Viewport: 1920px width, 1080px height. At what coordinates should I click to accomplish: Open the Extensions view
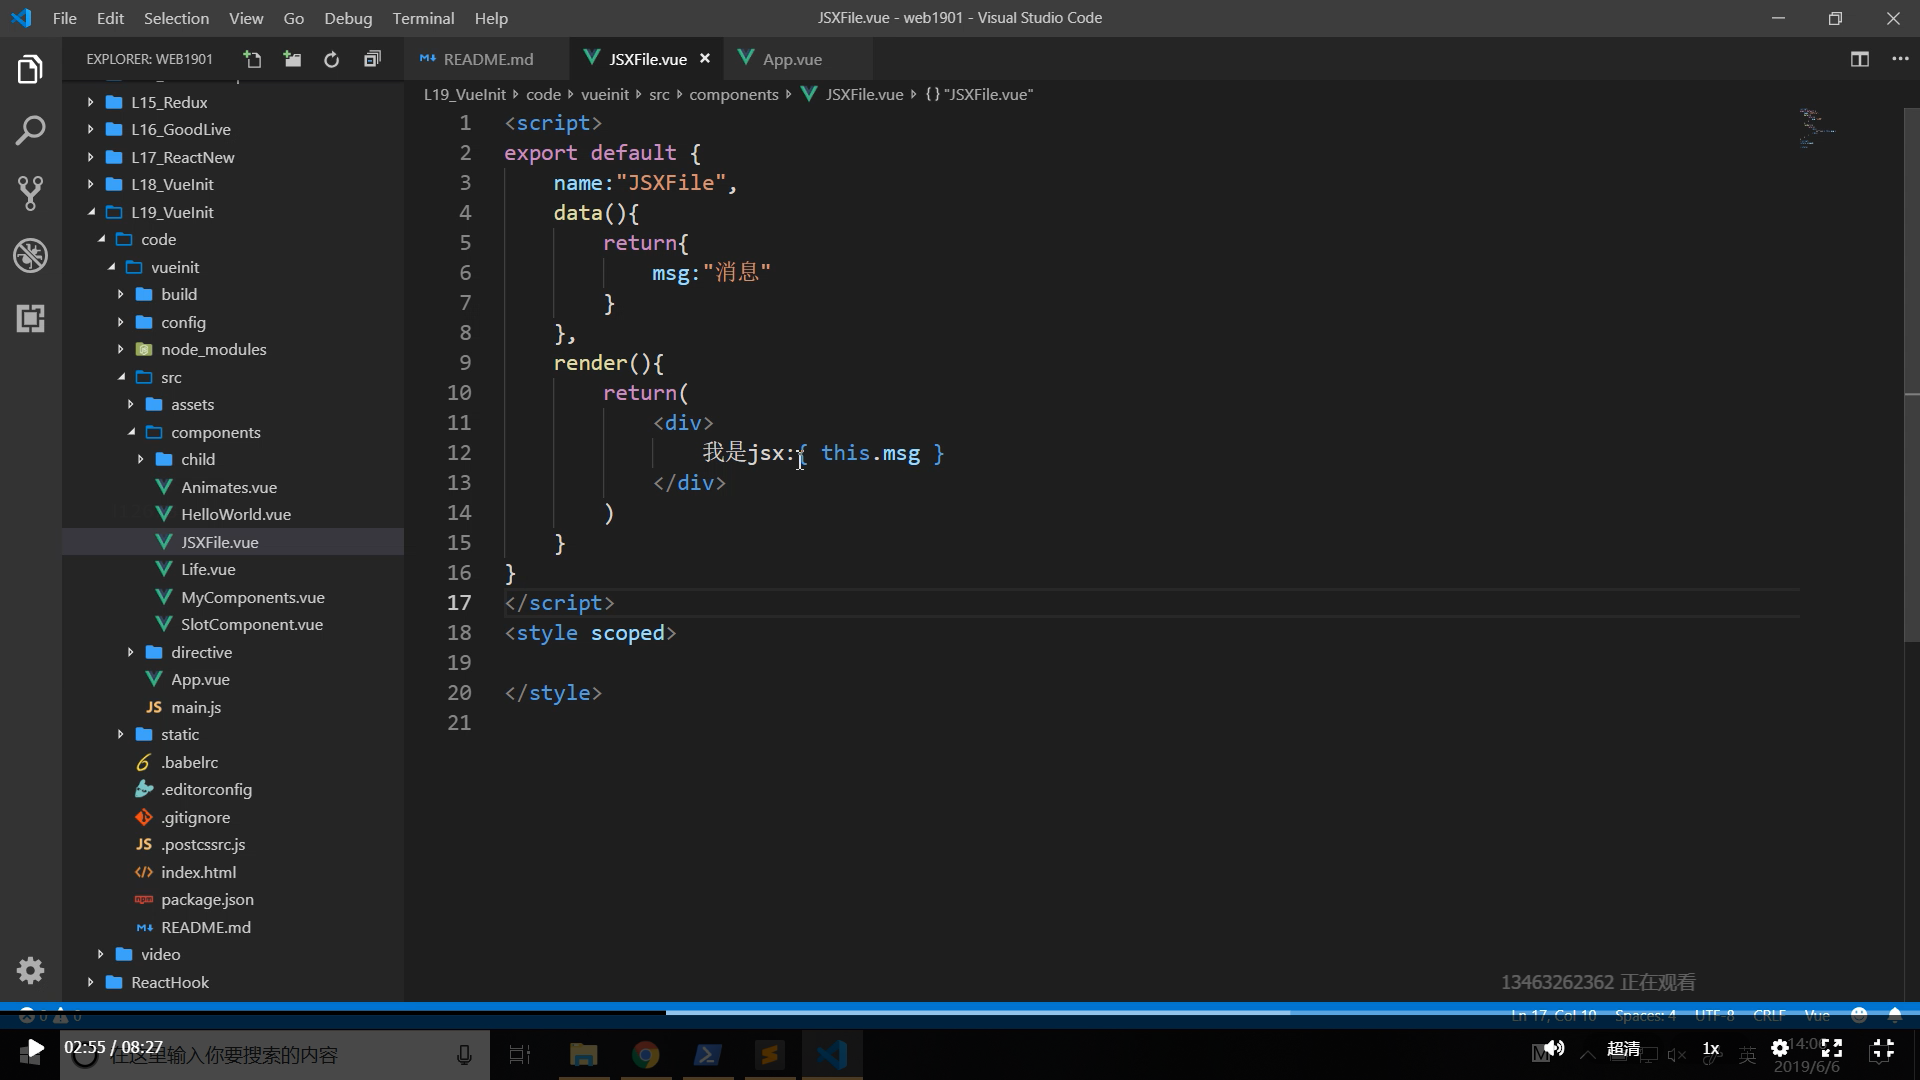[x=30, y=319]
